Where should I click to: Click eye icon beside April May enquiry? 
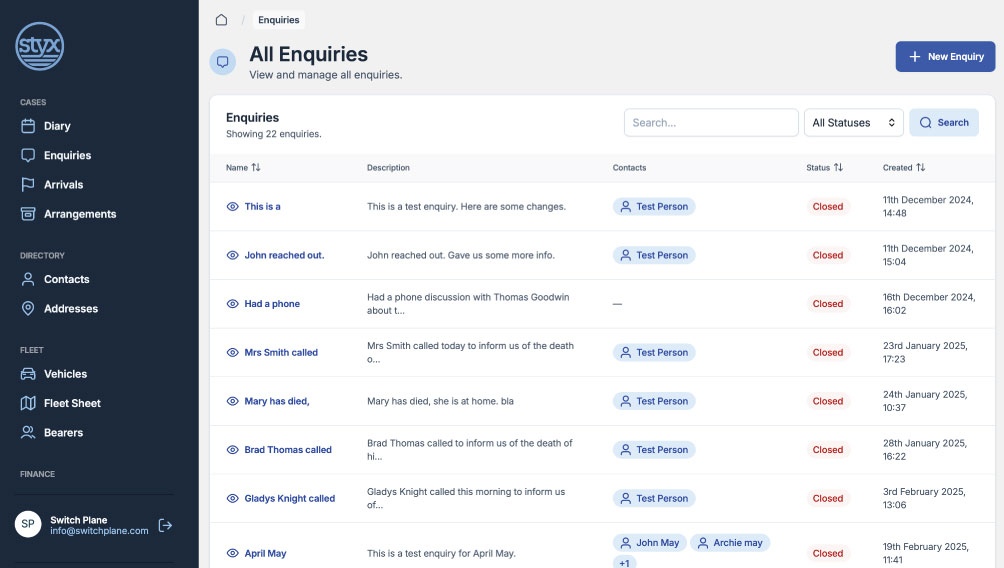click(233, 553)
